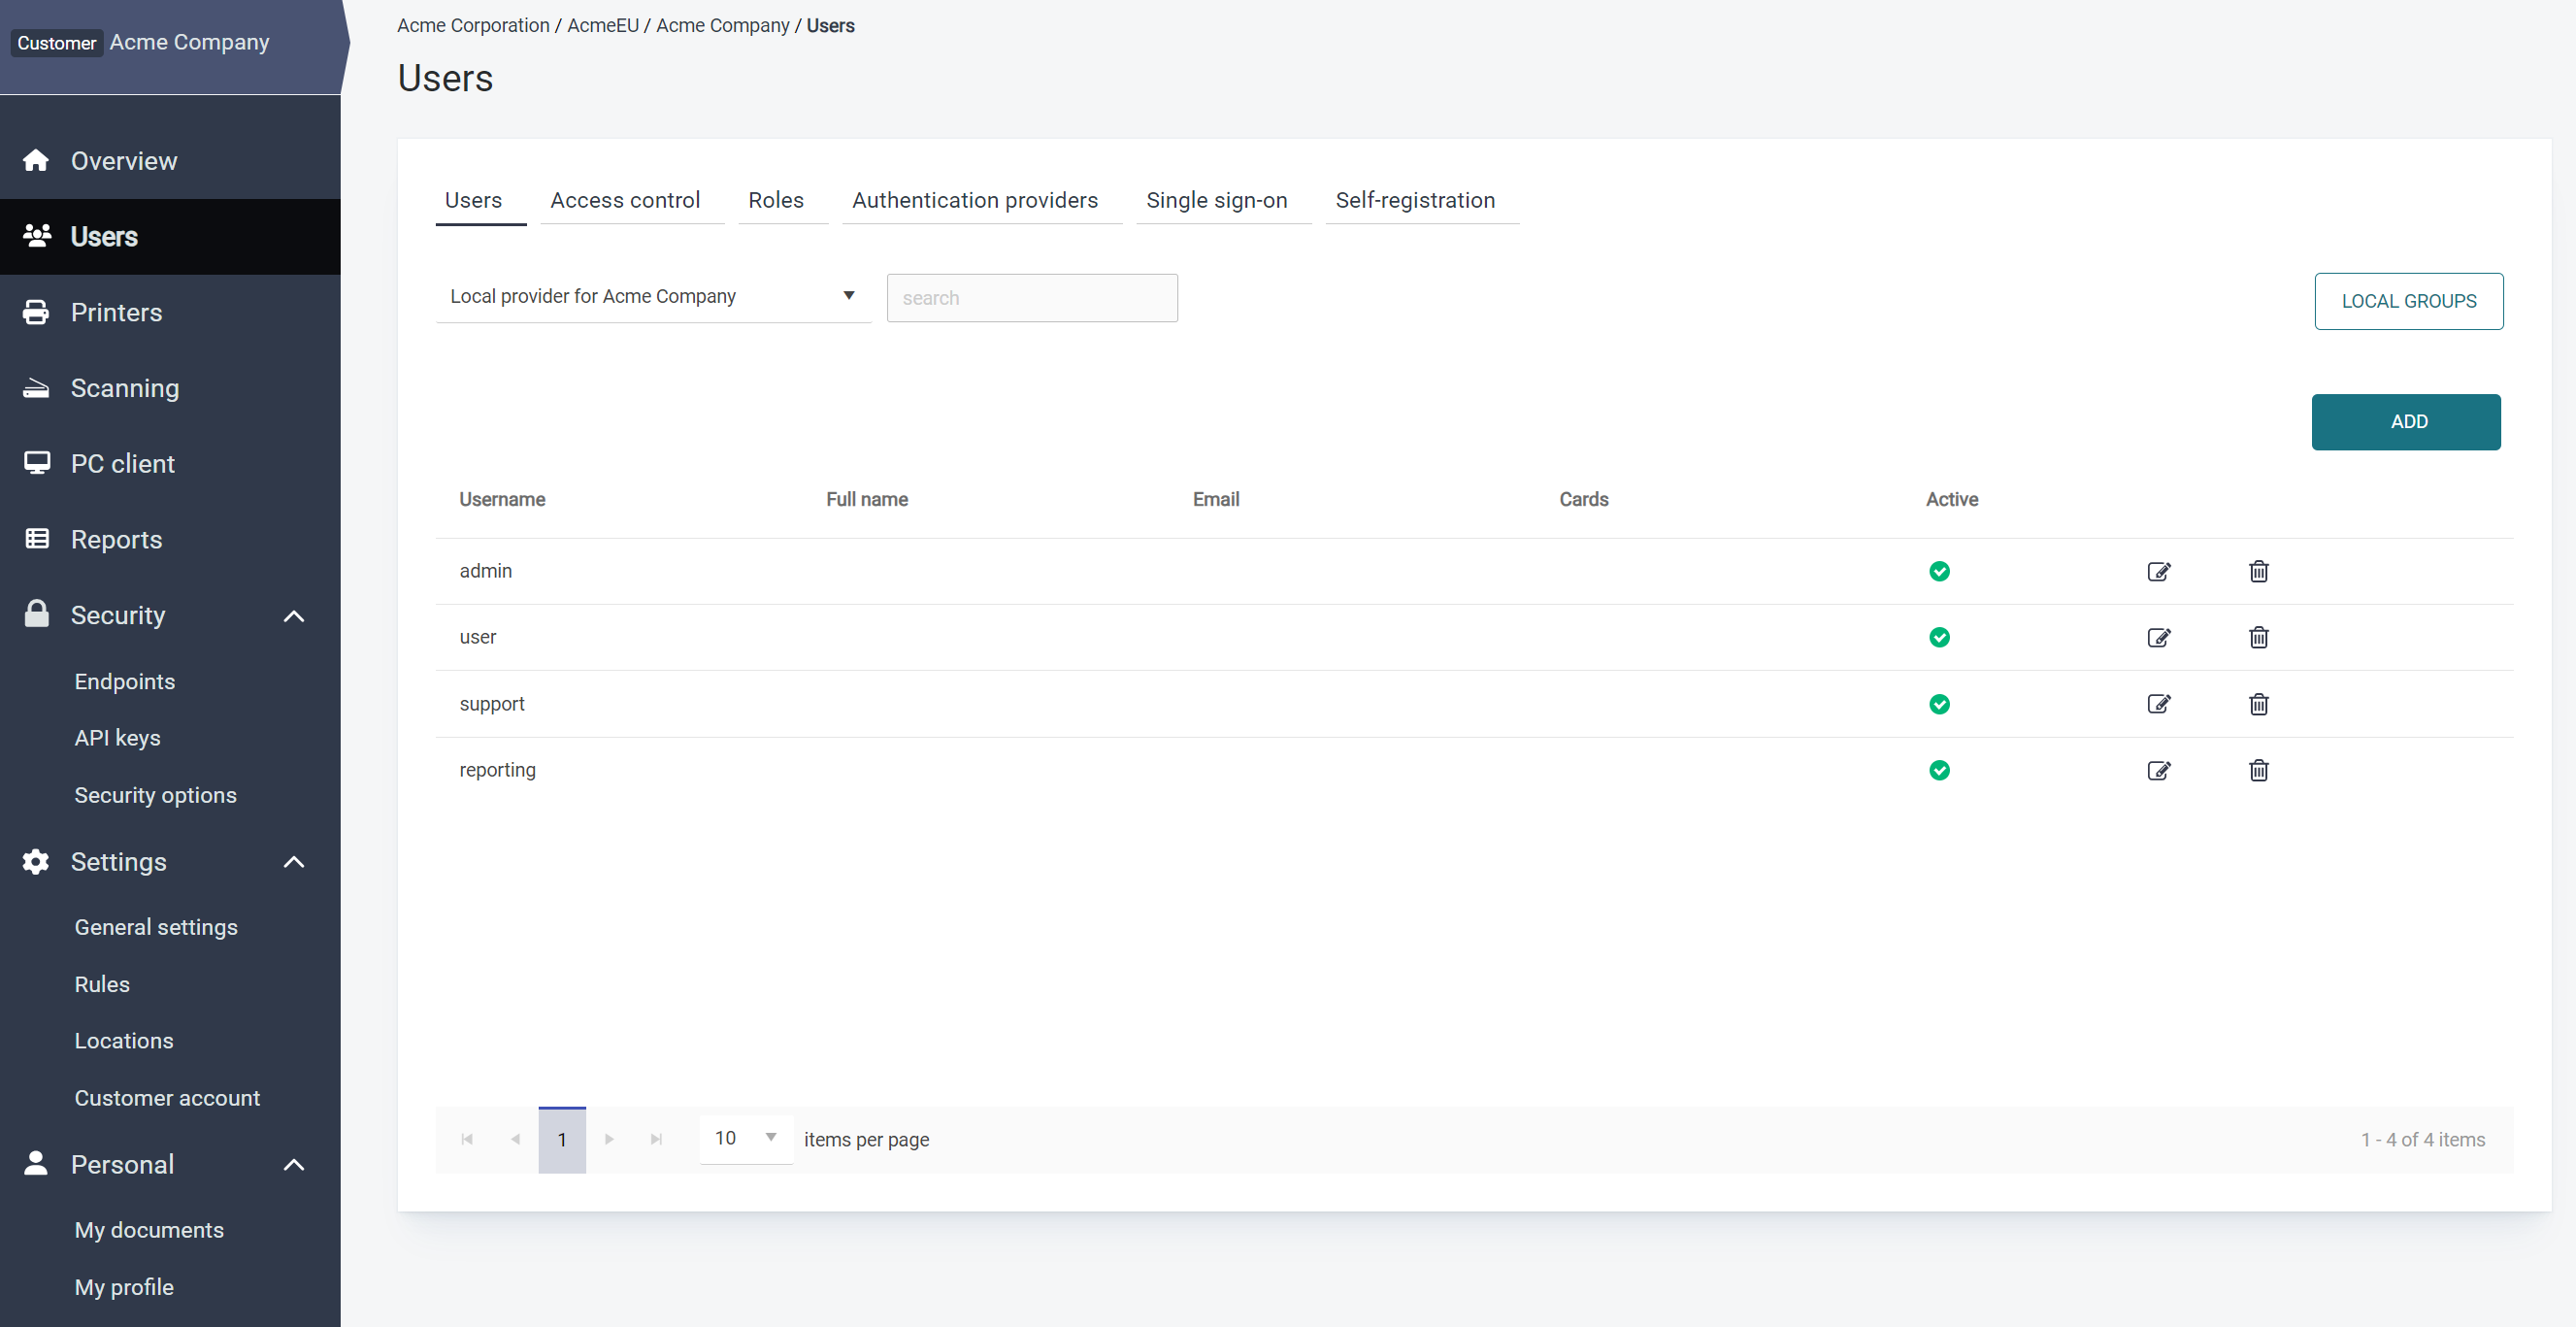2576x1327 pixels.
Task: Click the LOCAL GROUPS button
Action: 2408,301
